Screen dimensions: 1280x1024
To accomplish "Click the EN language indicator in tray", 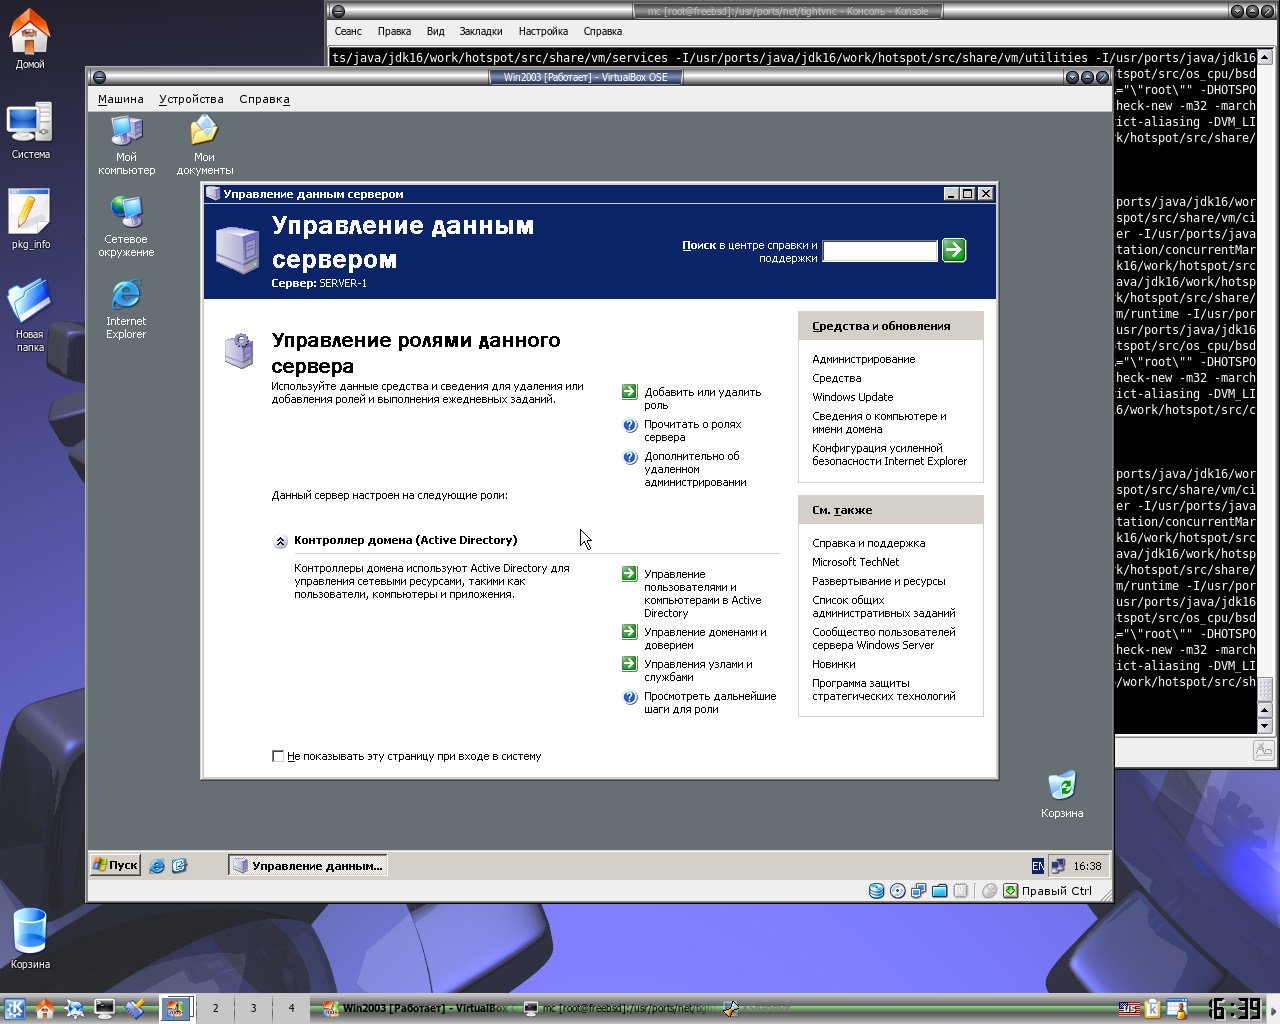I will coord(1037,866).
